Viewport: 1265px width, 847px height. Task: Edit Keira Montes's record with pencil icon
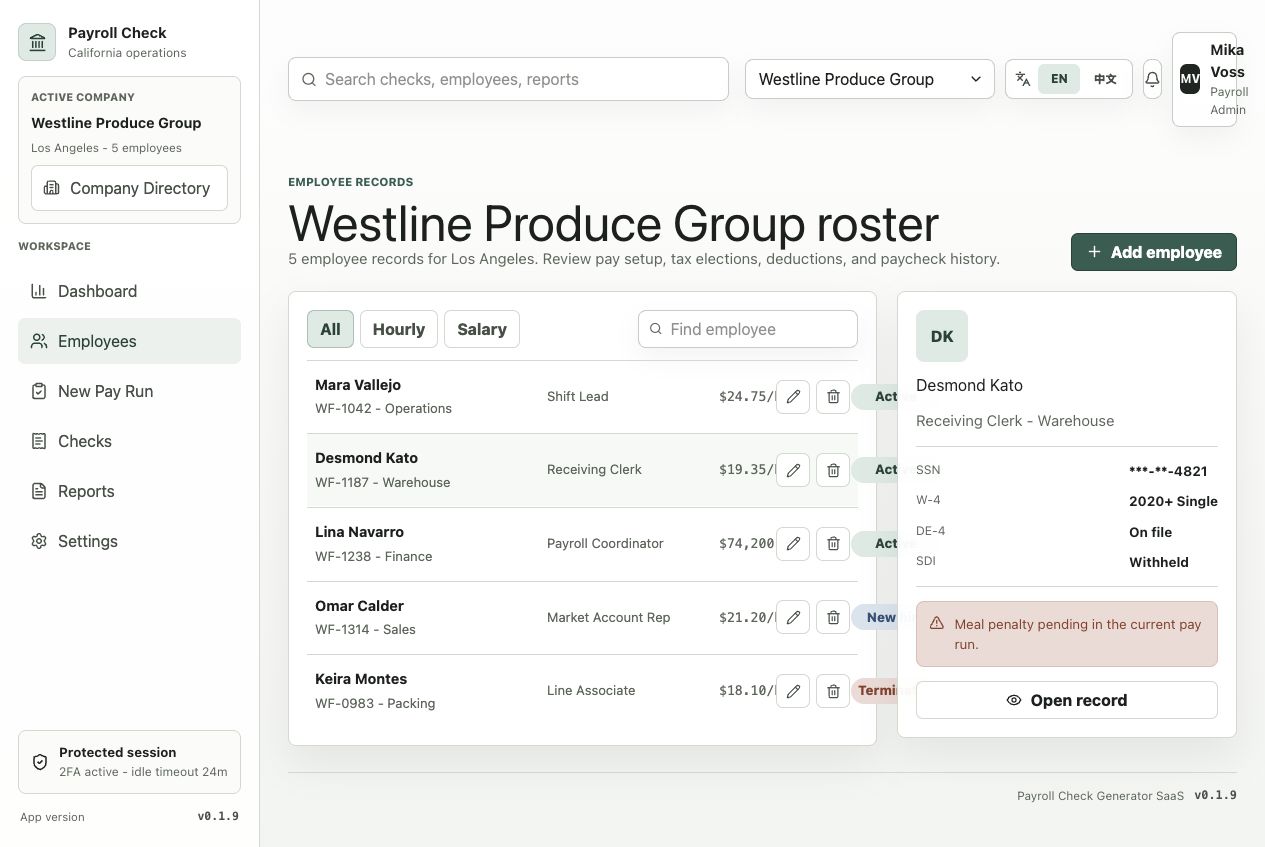(793, 691)
